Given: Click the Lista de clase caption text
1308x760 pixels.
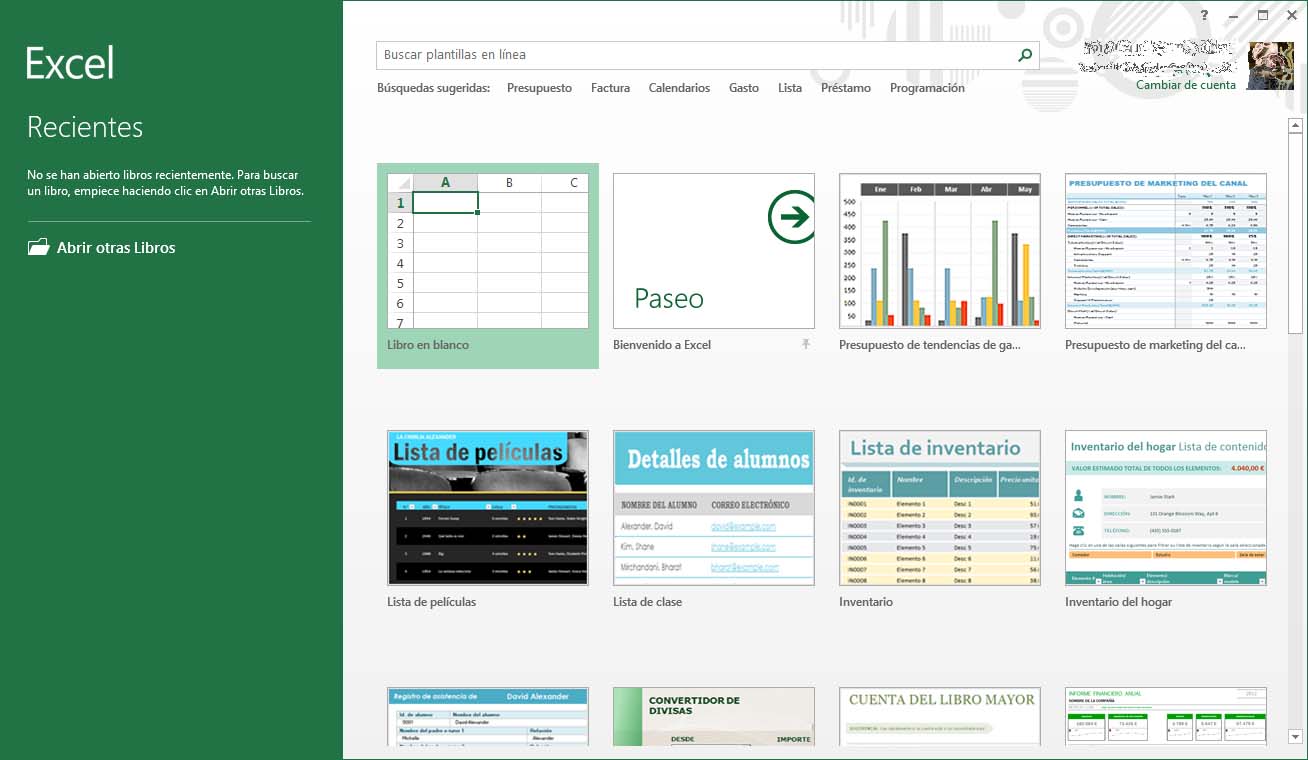Looking at the screenshot, I should point(648,602).
